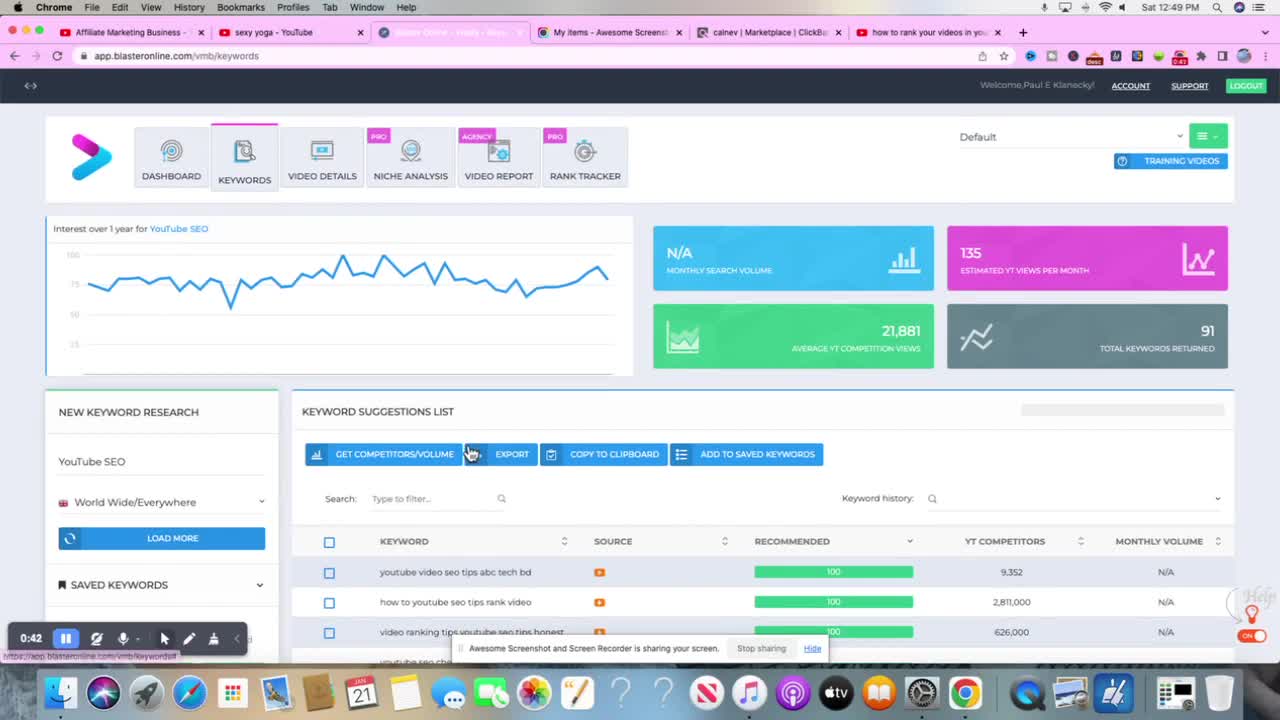Viewport: 1280px width, 720px height.
Task: Click the Blaster app logo
Action: [91, 157]
